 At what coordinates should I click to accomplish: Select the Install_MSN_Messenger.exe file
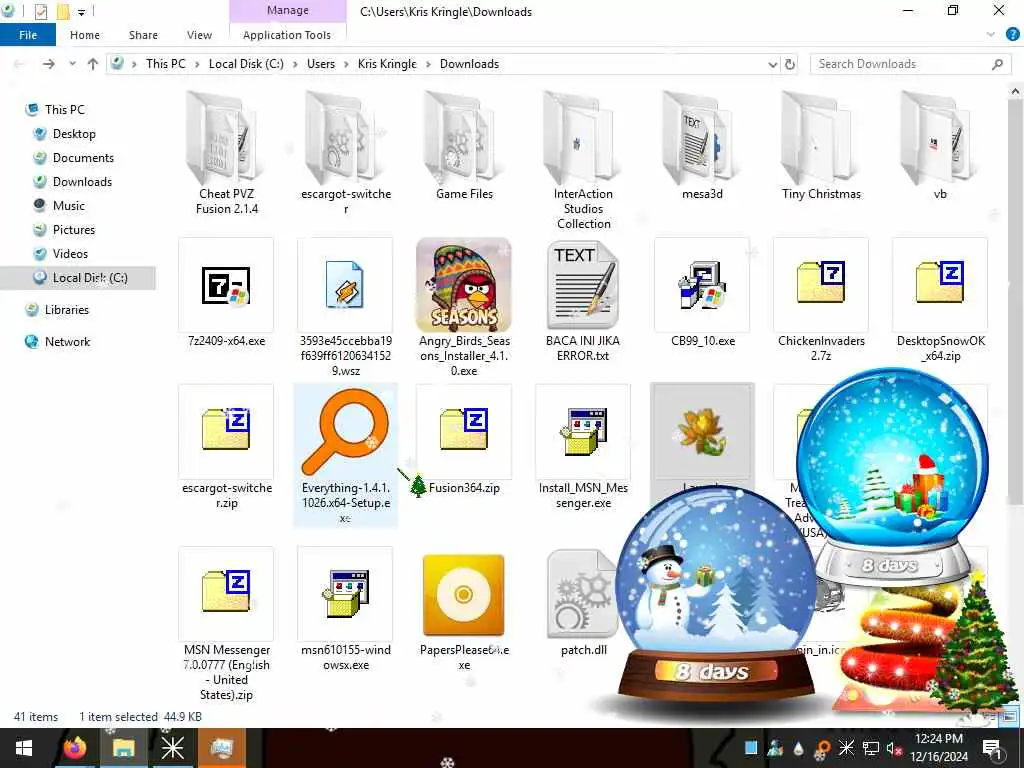pos(583,447)
